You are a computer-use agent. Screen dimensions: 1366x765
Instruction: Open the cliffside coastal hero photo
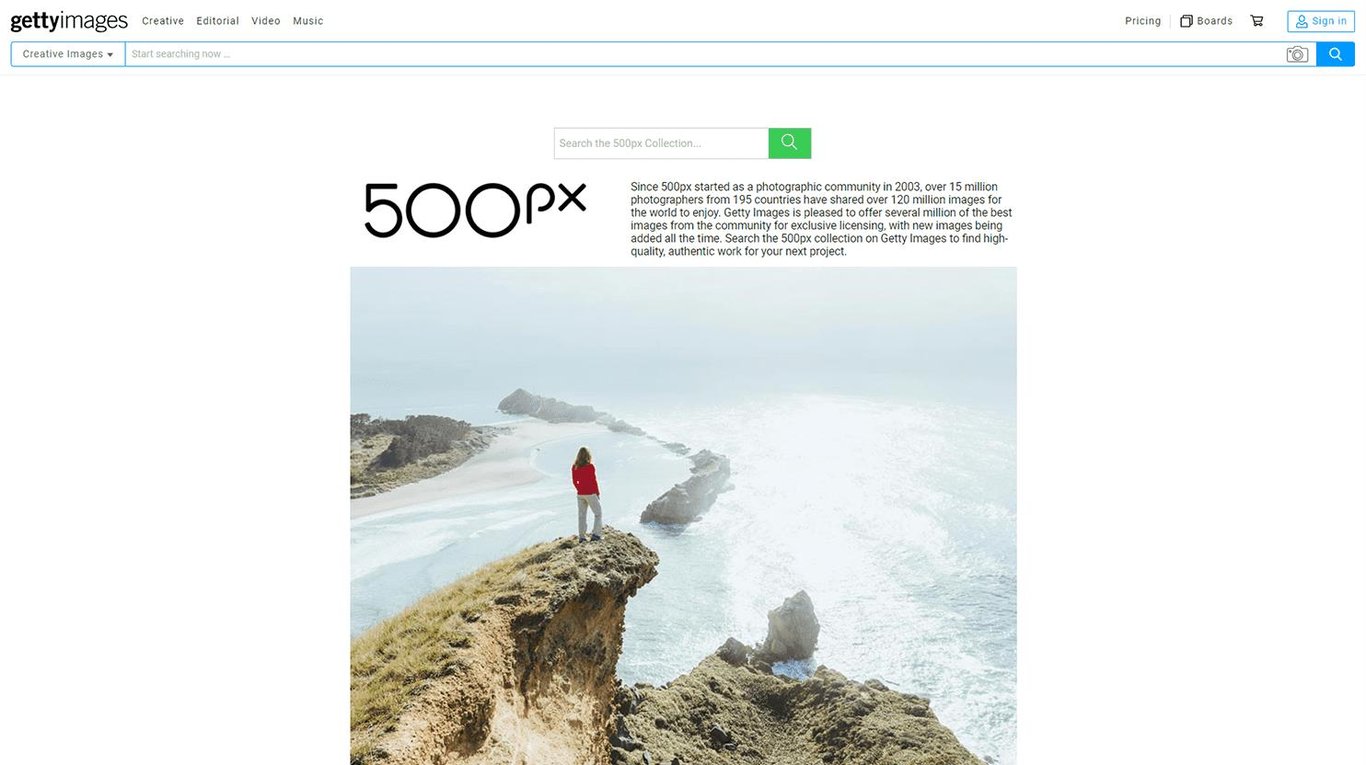point(683,516)
